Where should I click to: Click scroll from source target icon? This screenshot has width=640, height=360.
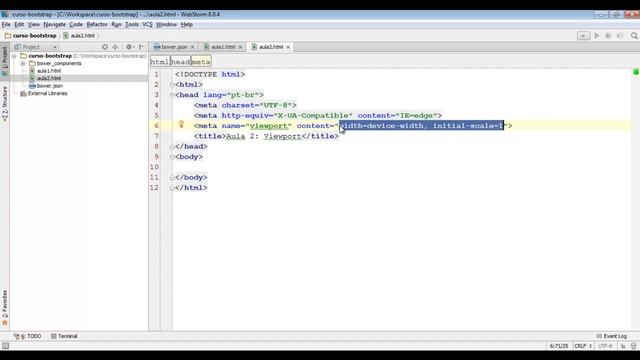coord(105,47)
